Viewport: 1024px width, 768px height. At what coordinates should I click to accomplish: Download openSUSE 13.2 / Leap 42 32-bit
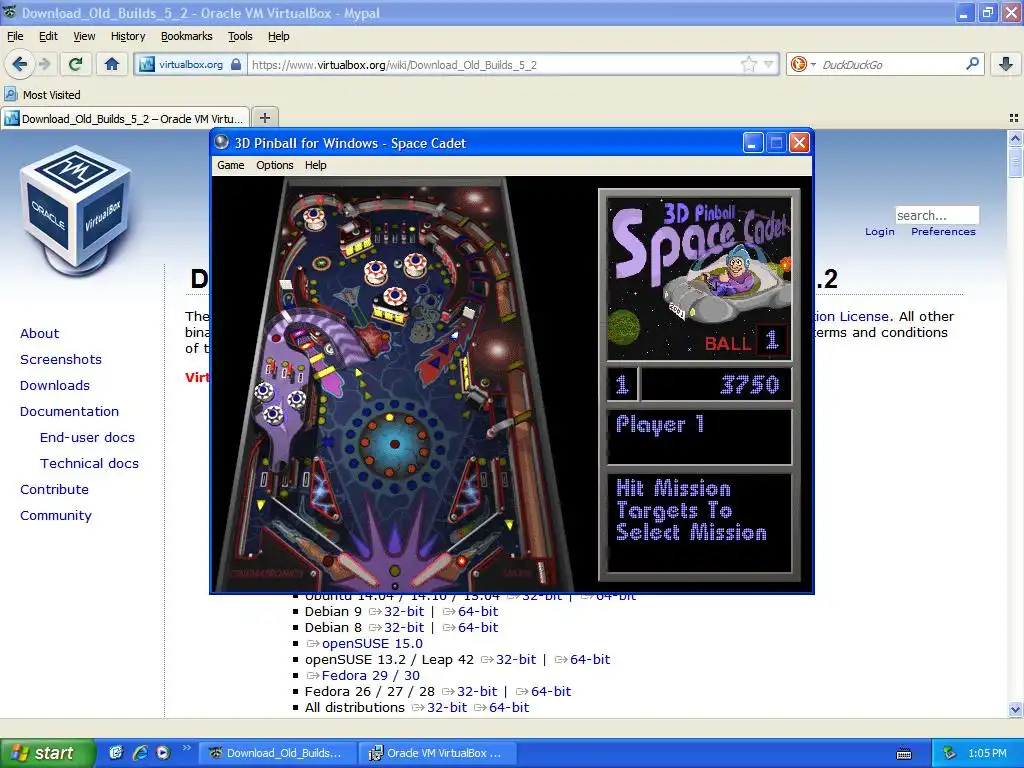coord(515,660)
